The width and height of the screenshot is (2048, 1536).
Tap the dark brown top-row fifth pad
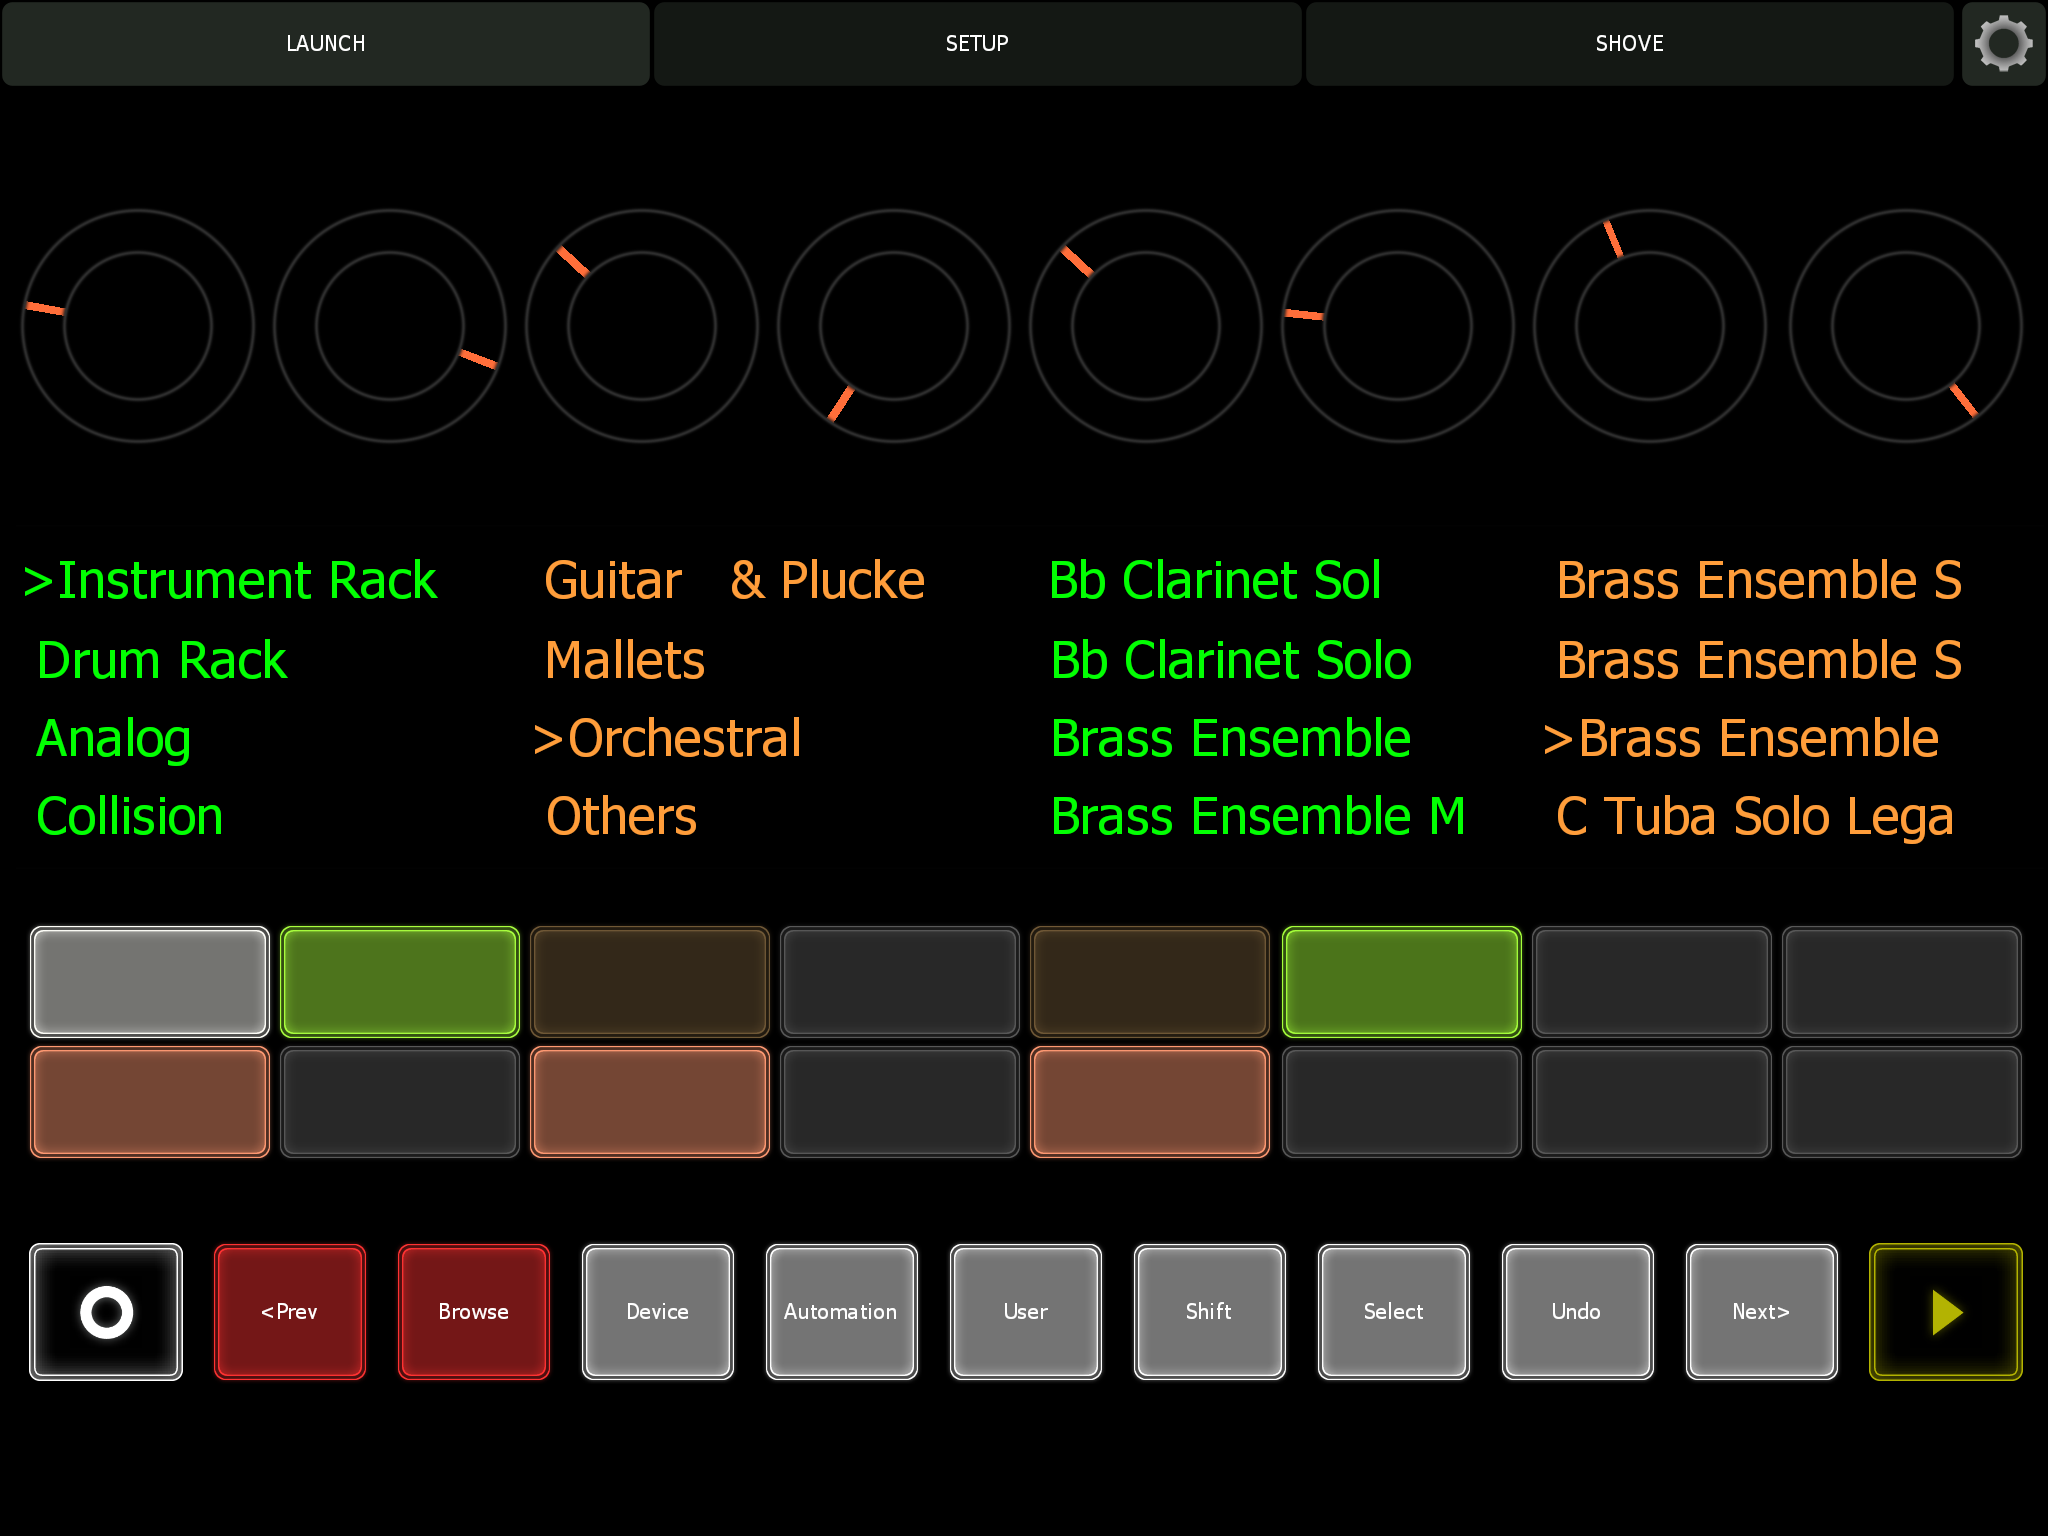point(1150,982)
